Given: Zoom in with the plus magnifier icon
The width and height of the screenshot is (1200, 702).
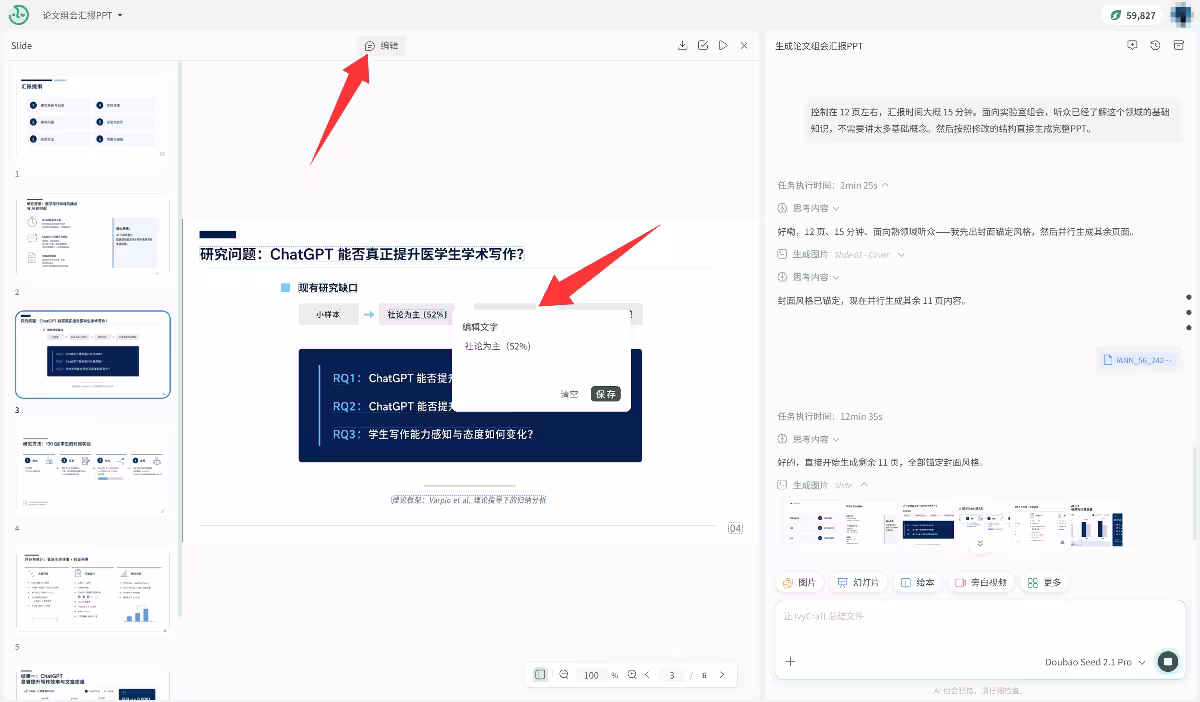Looking at the screenshot, I should click(x=632, y=675).
